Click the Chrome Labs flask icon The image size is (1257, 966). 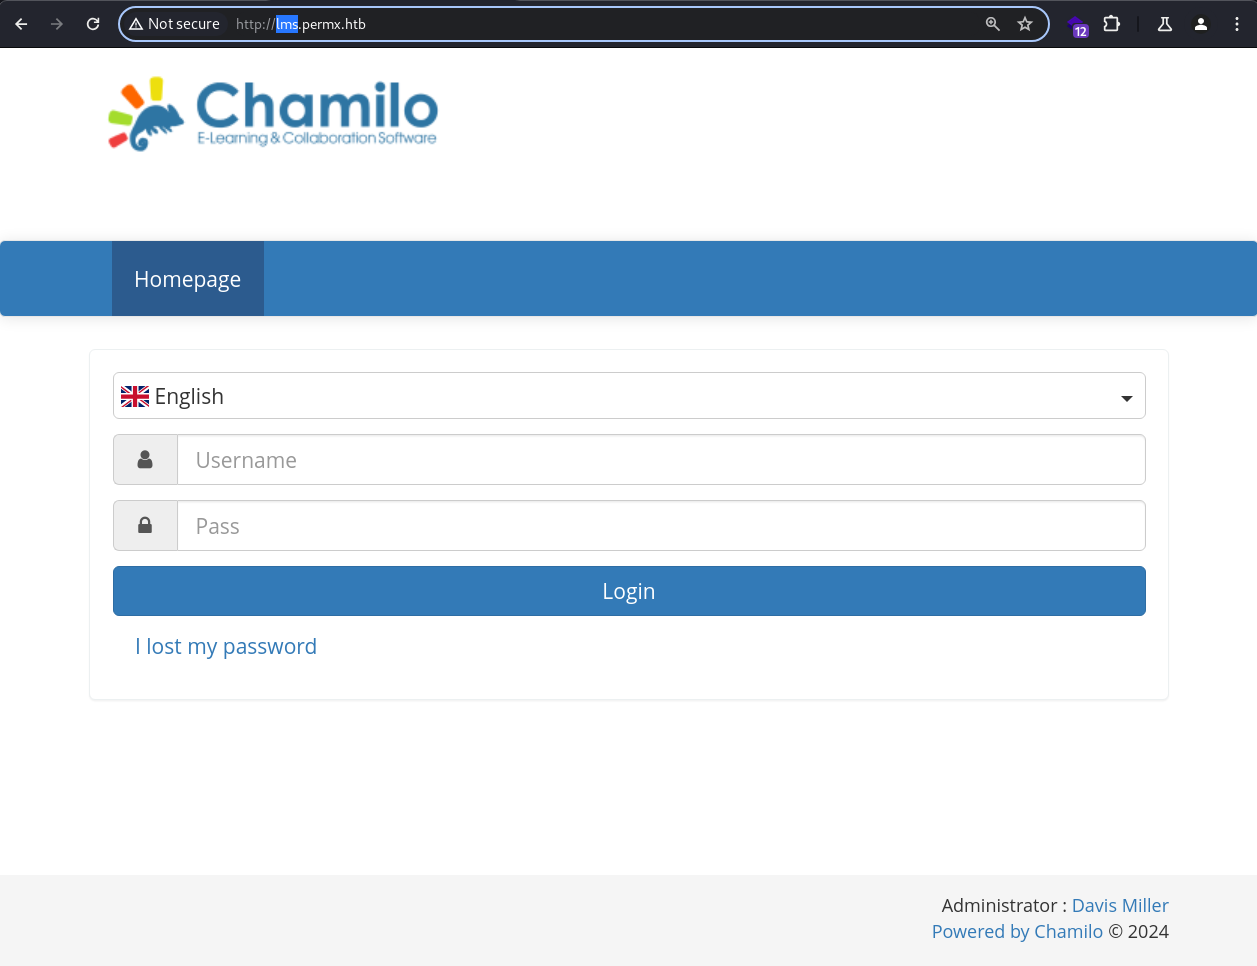click(x=1165, y=24)
